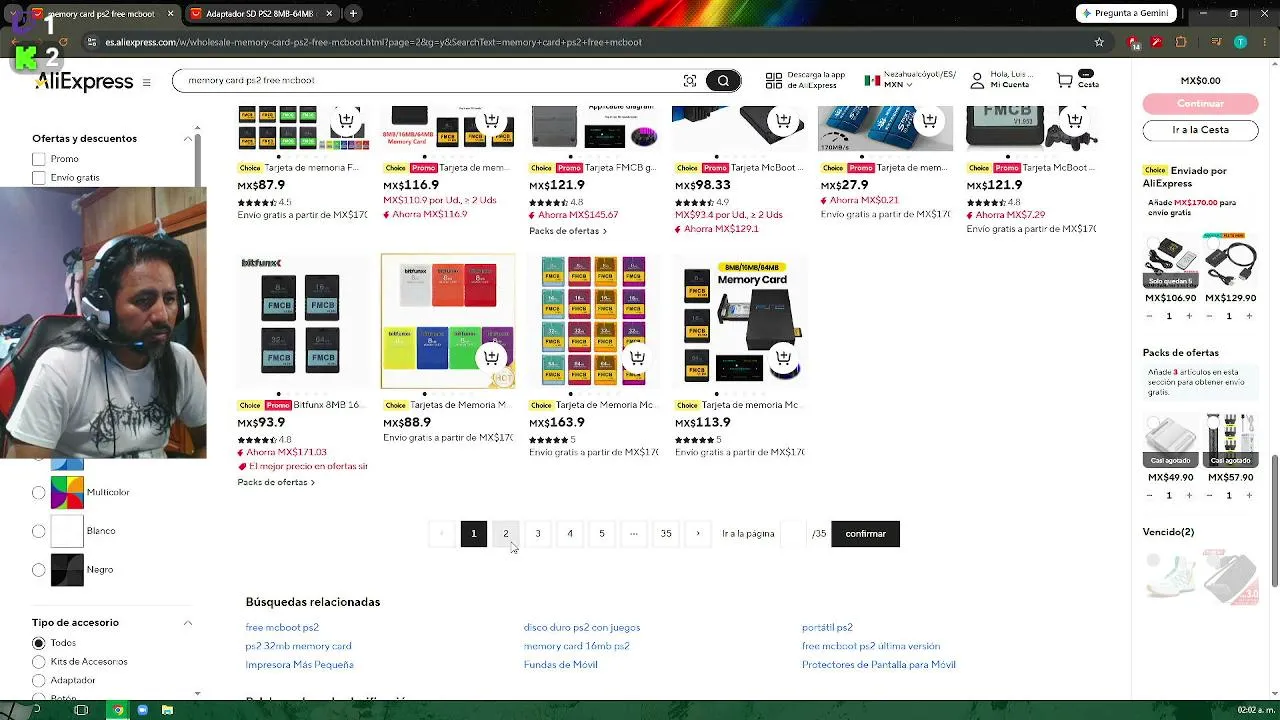Viewport: 1280px width, 720px height.
Task: Add the MX$98.33 Tarjeta McBoot to cart
Action: [x=783, y=121]
